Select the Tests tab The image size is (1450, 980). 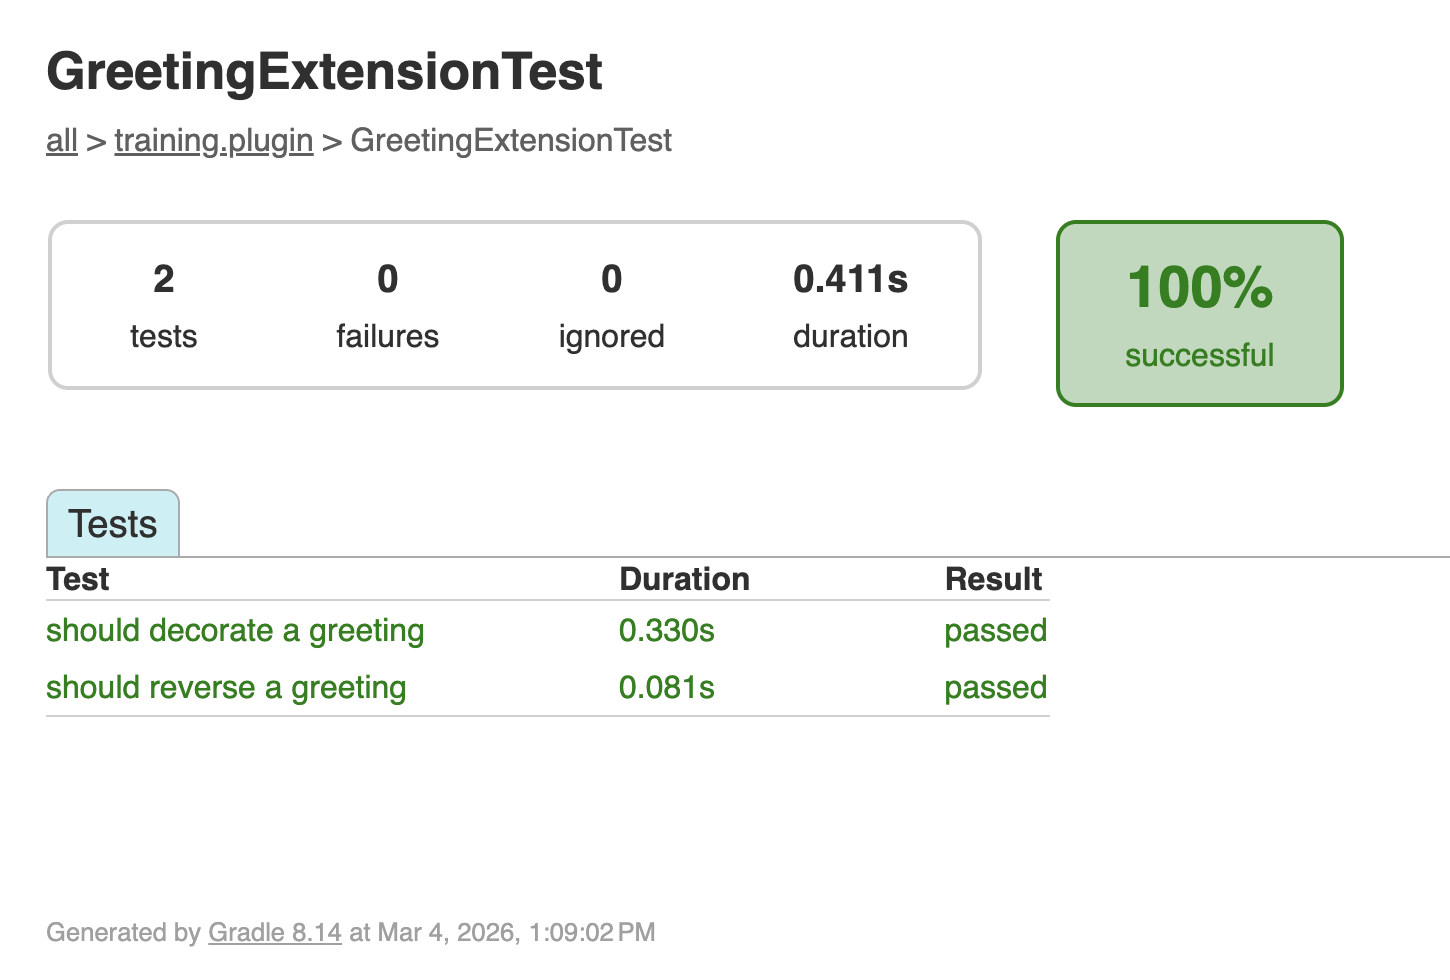[112, 523]
